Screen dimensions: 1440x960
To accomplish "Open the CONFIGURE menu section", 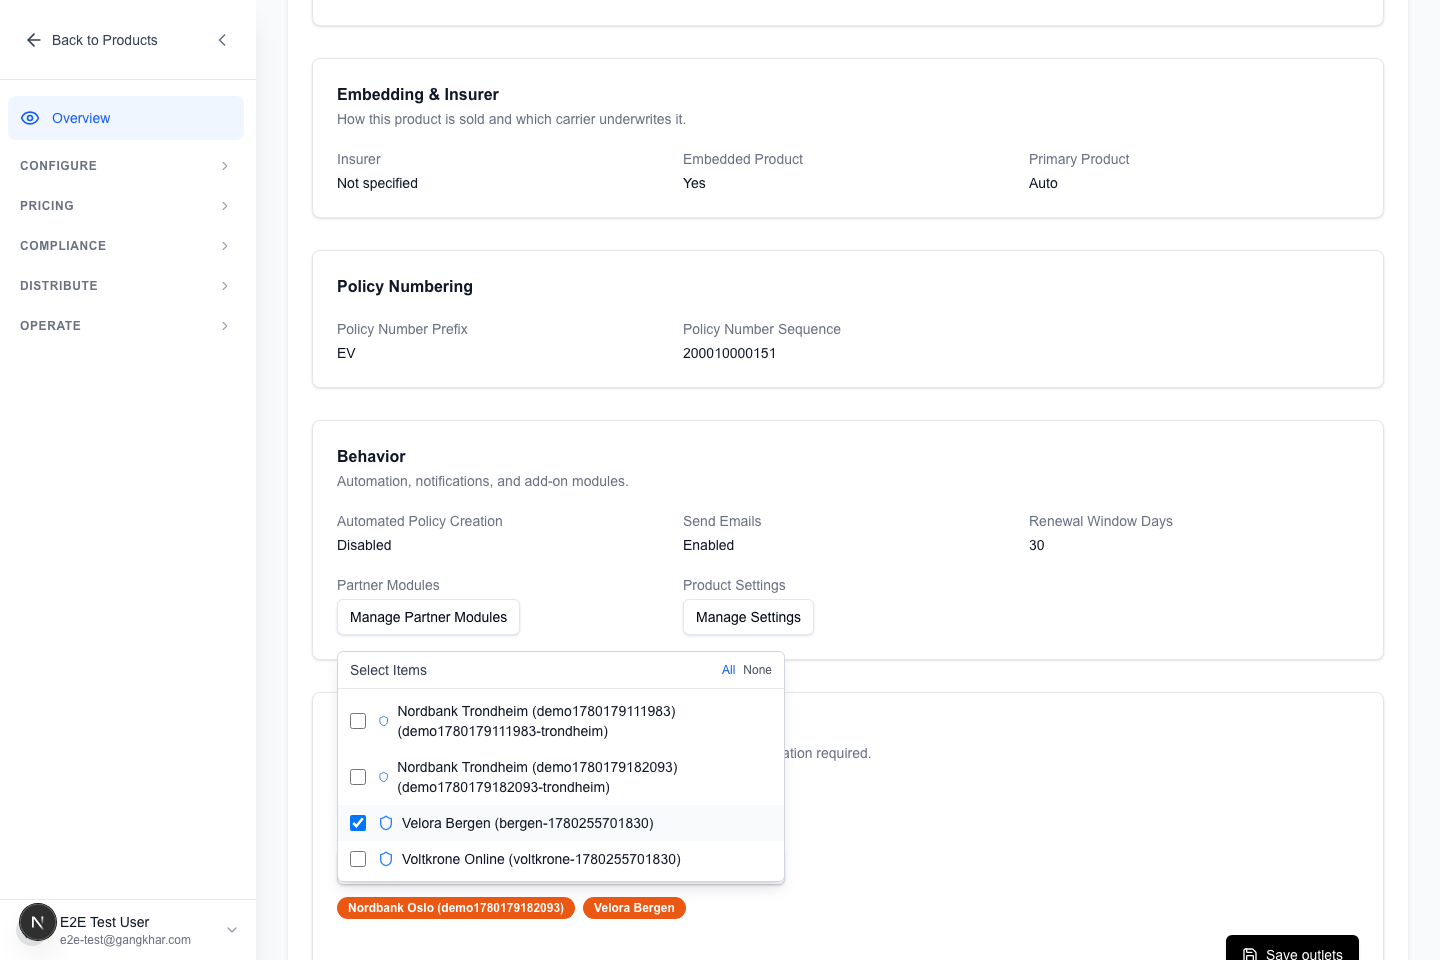I will 126,166.
